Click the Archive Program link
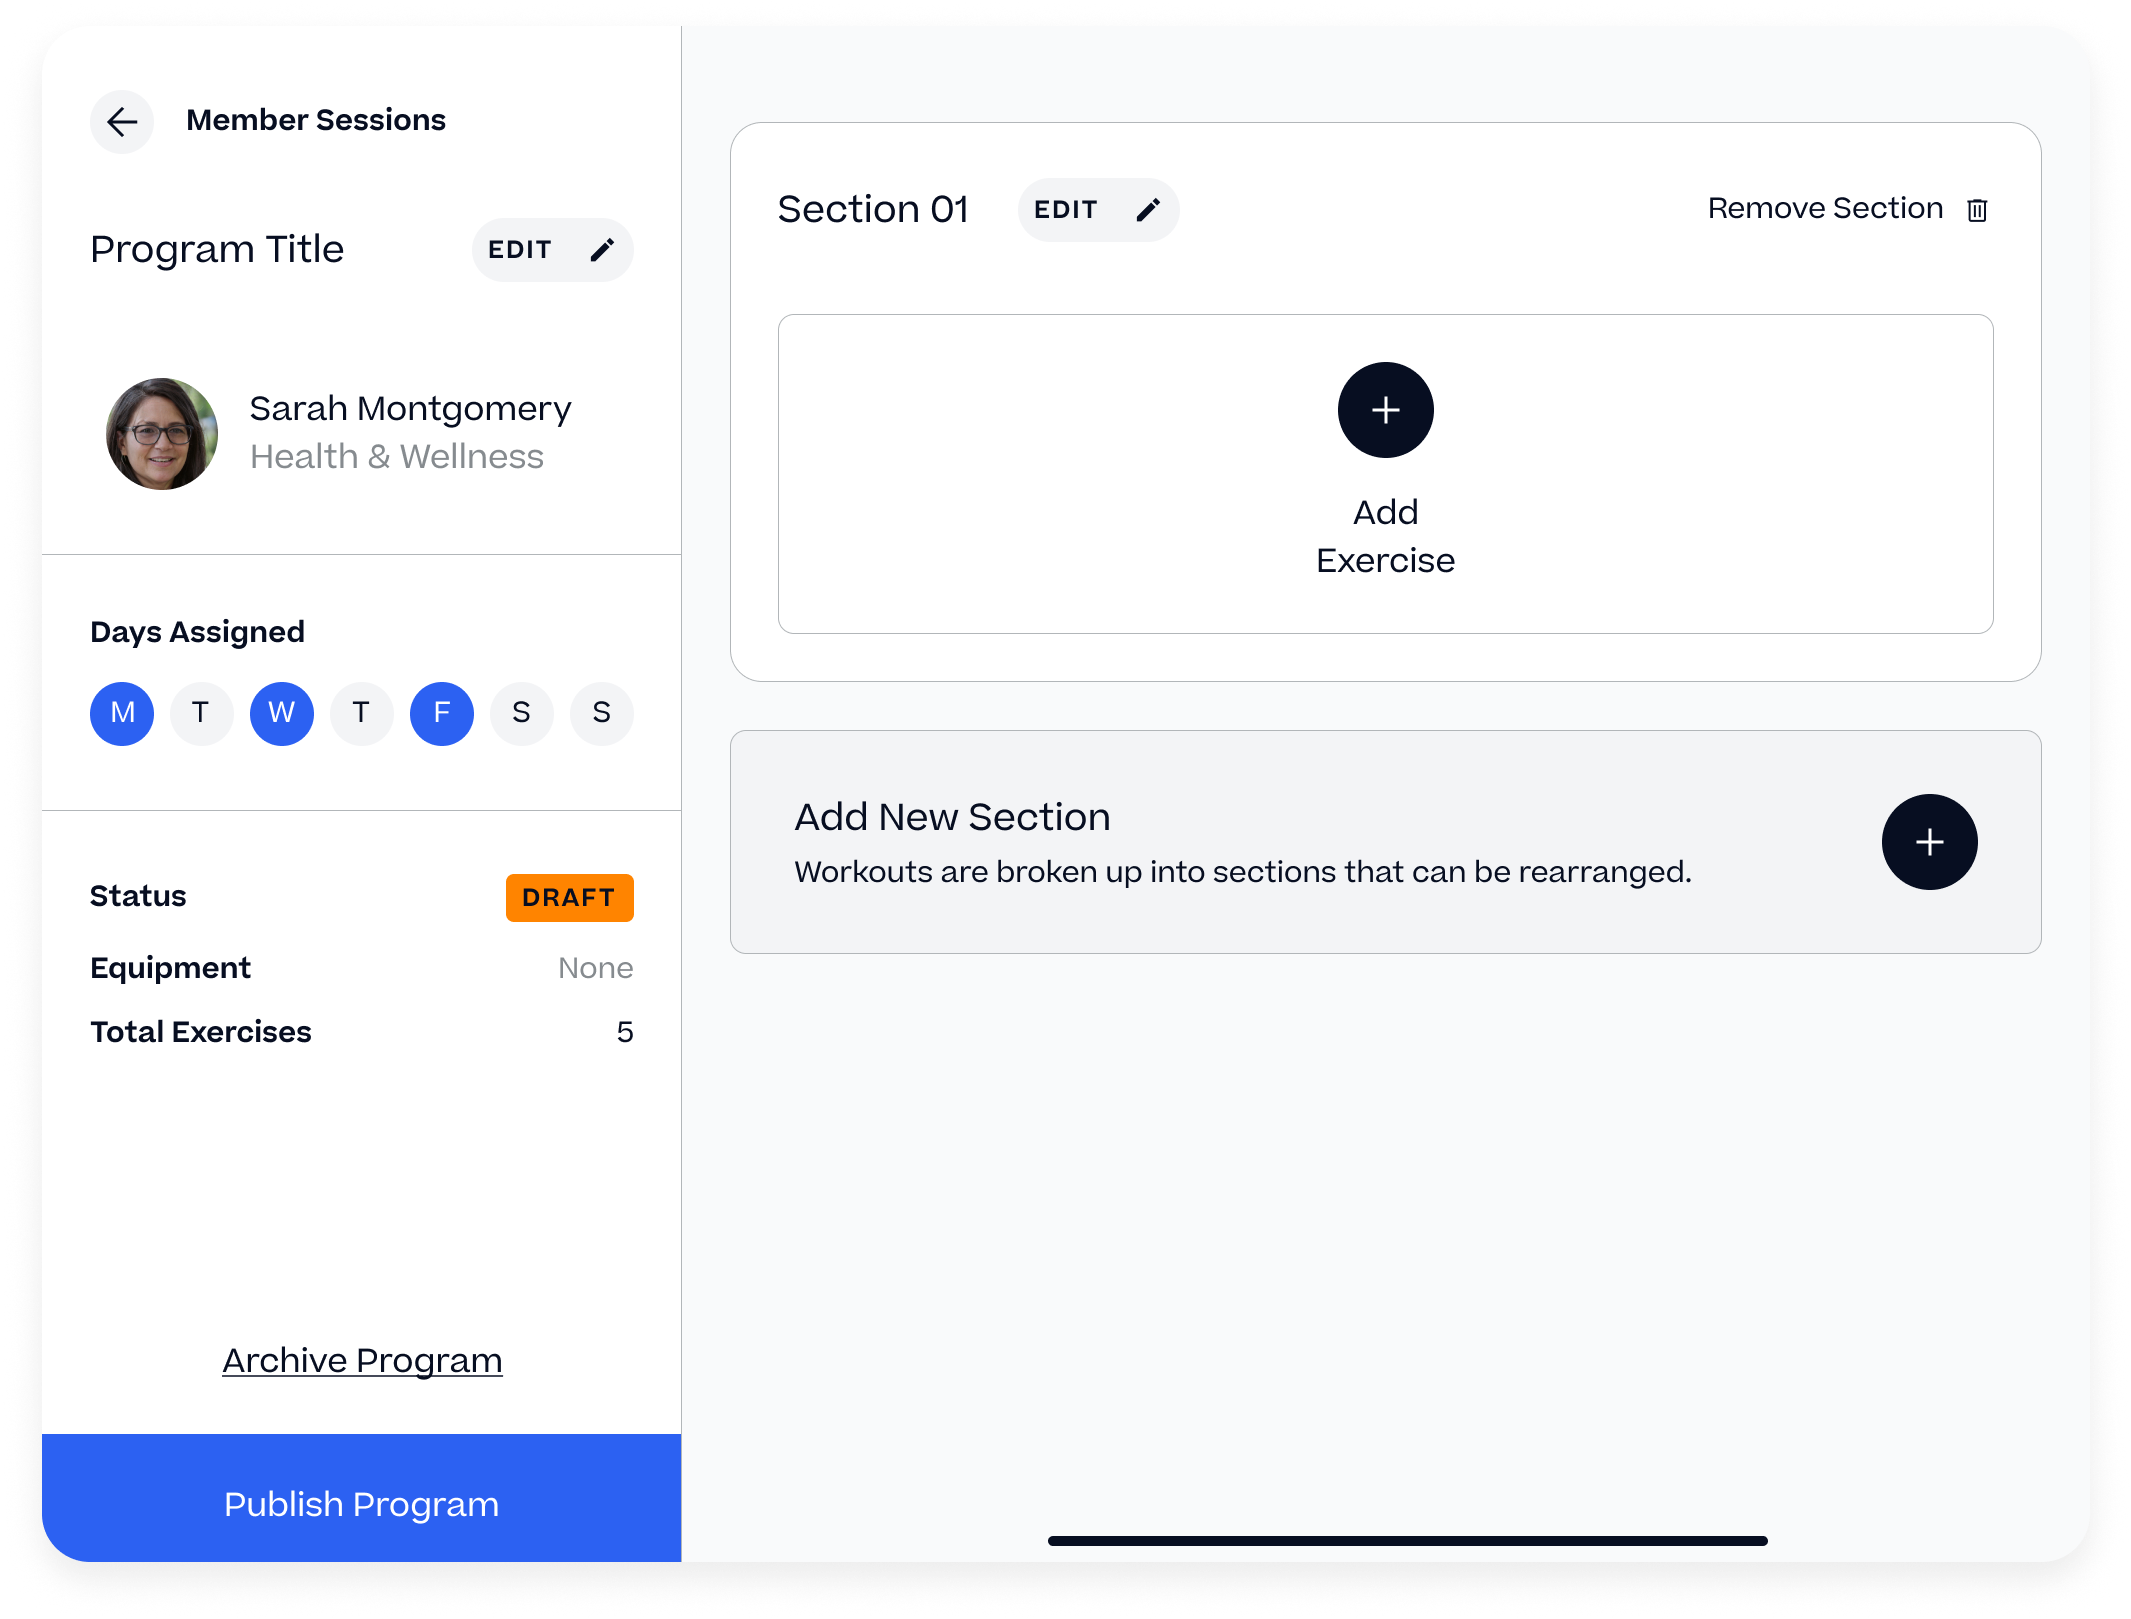The height and width of the screenshot is (1619, 2131). coord(362,1360)
